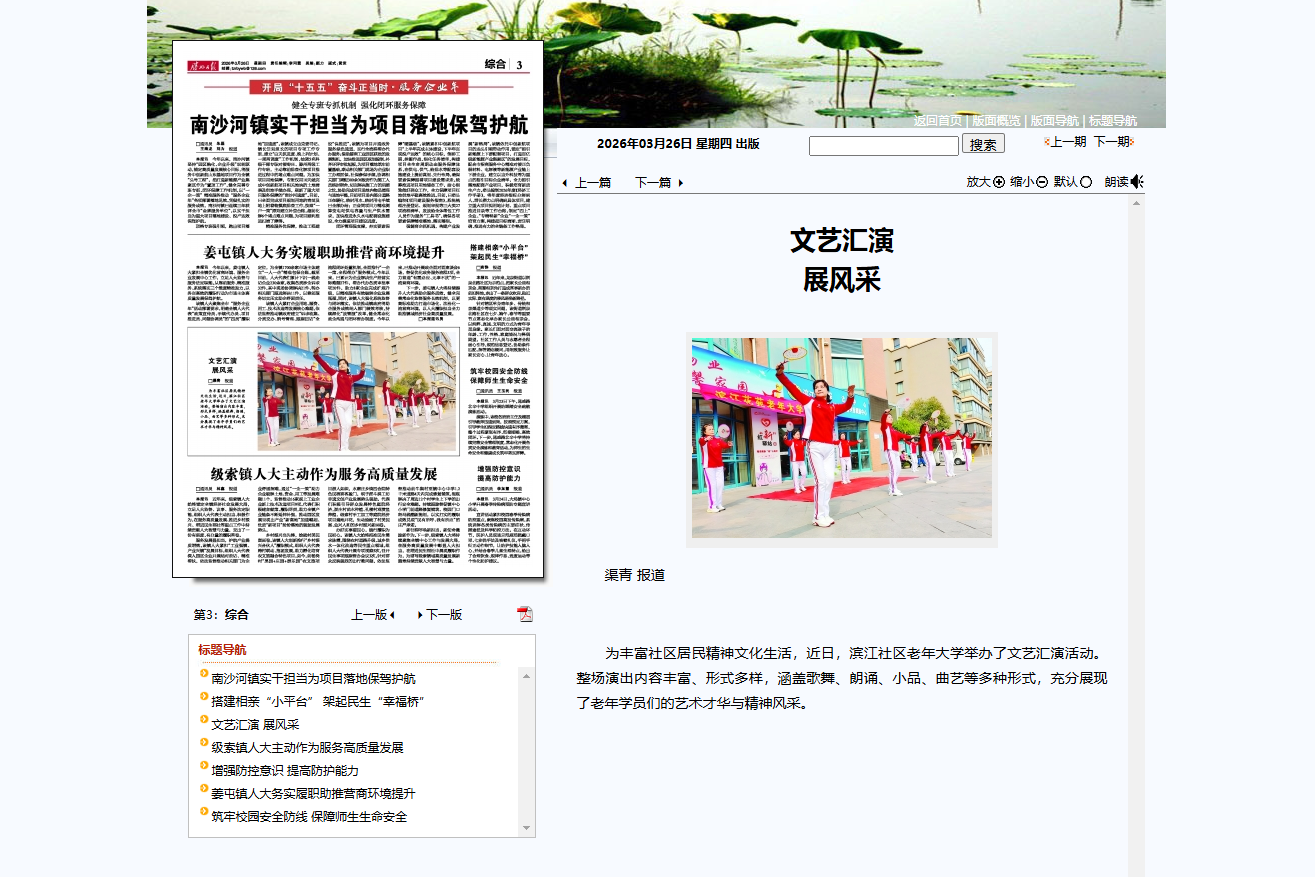This screenshot has width=1315, height=877.
Task: Click the right arrow after 下一篇
Action: pyautogui.click(x=680, y=184)
